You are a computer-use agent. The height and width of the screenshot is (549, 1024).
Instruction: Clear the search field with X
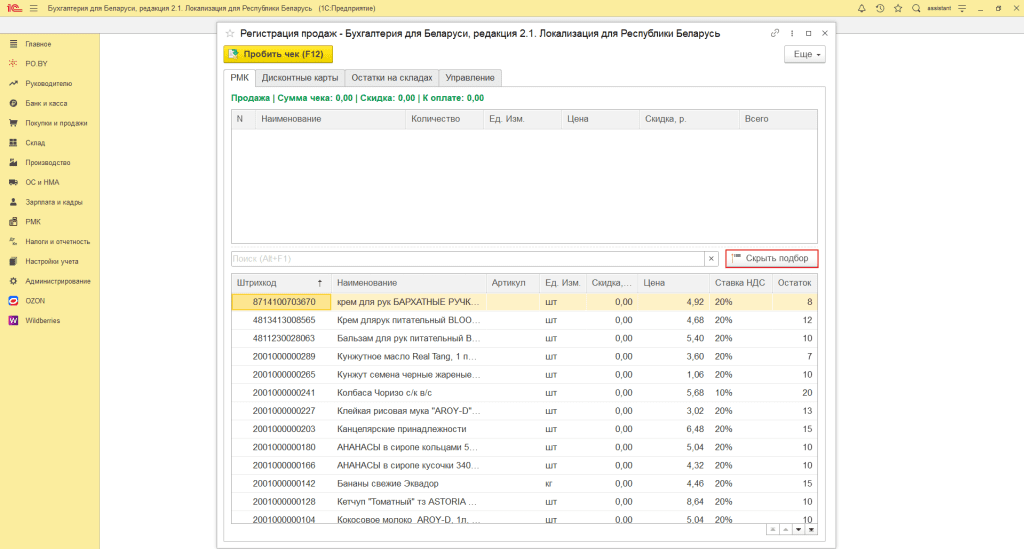[711, 259]
